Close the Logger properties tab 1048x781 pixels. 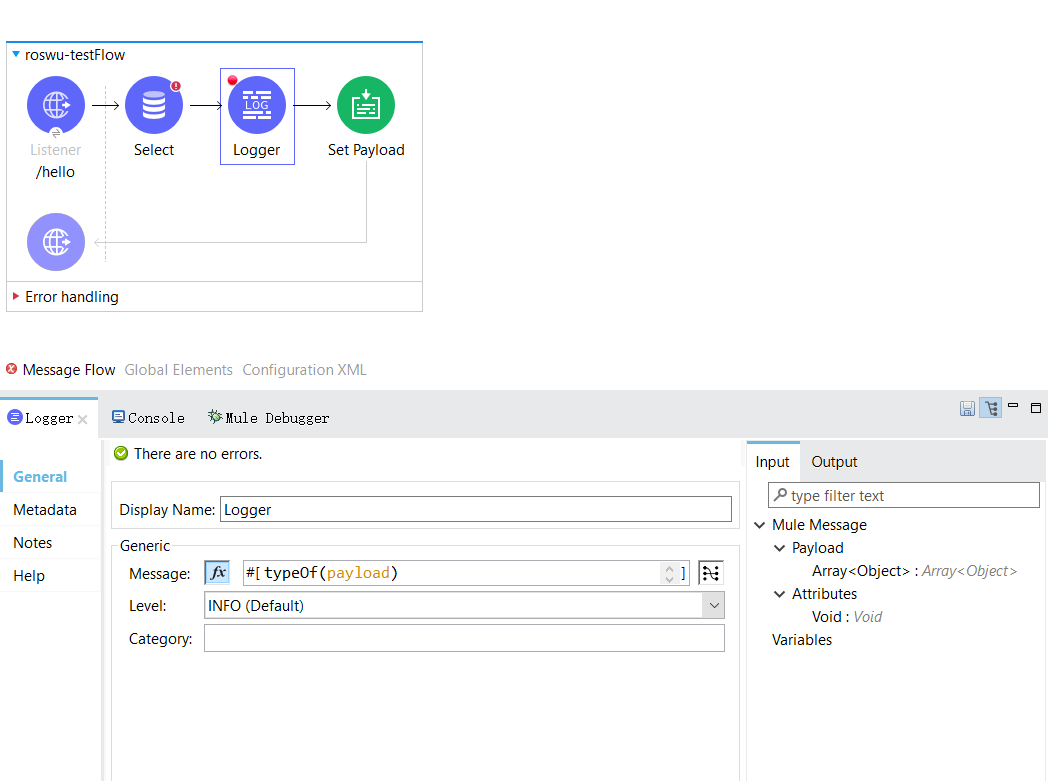[x=82, y=420]
